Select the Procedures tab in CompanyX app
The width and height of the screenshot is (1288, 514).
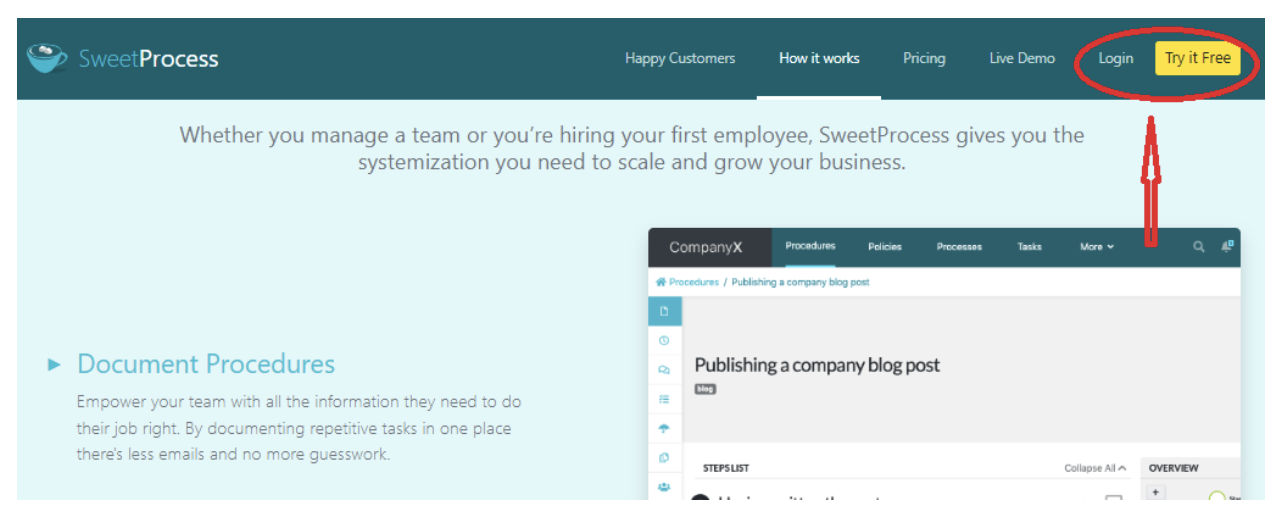[810, 246]
